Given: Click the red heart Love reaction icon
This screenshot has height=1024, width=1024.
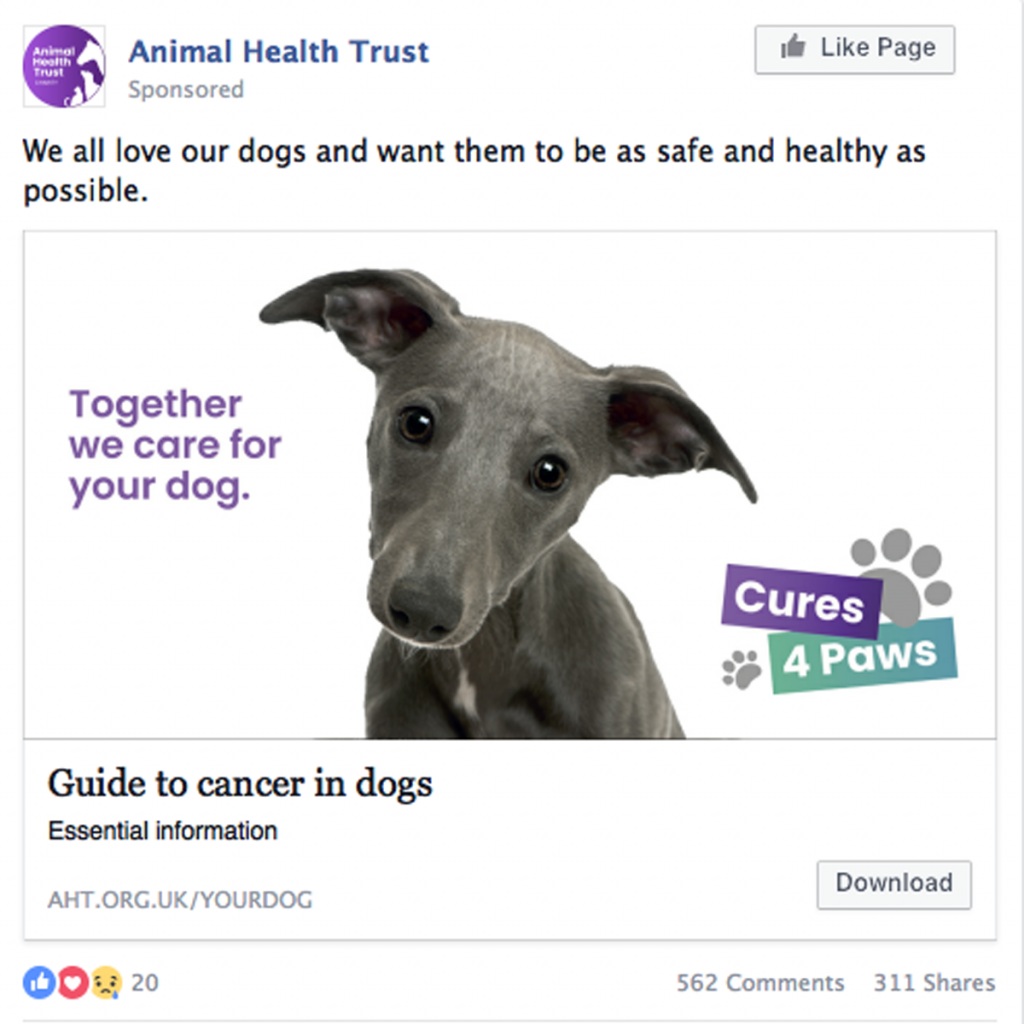Looking at the screenshot, I should coord(73,982).
